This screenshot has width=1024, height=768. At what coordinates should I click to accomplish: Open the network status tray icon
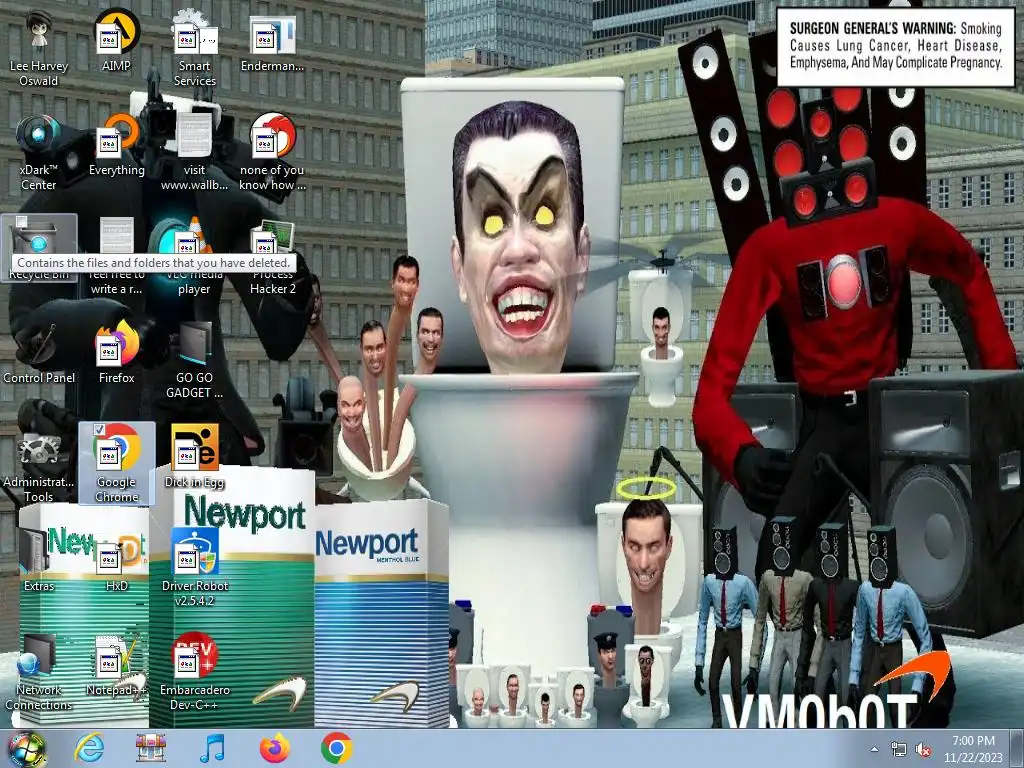899,750
